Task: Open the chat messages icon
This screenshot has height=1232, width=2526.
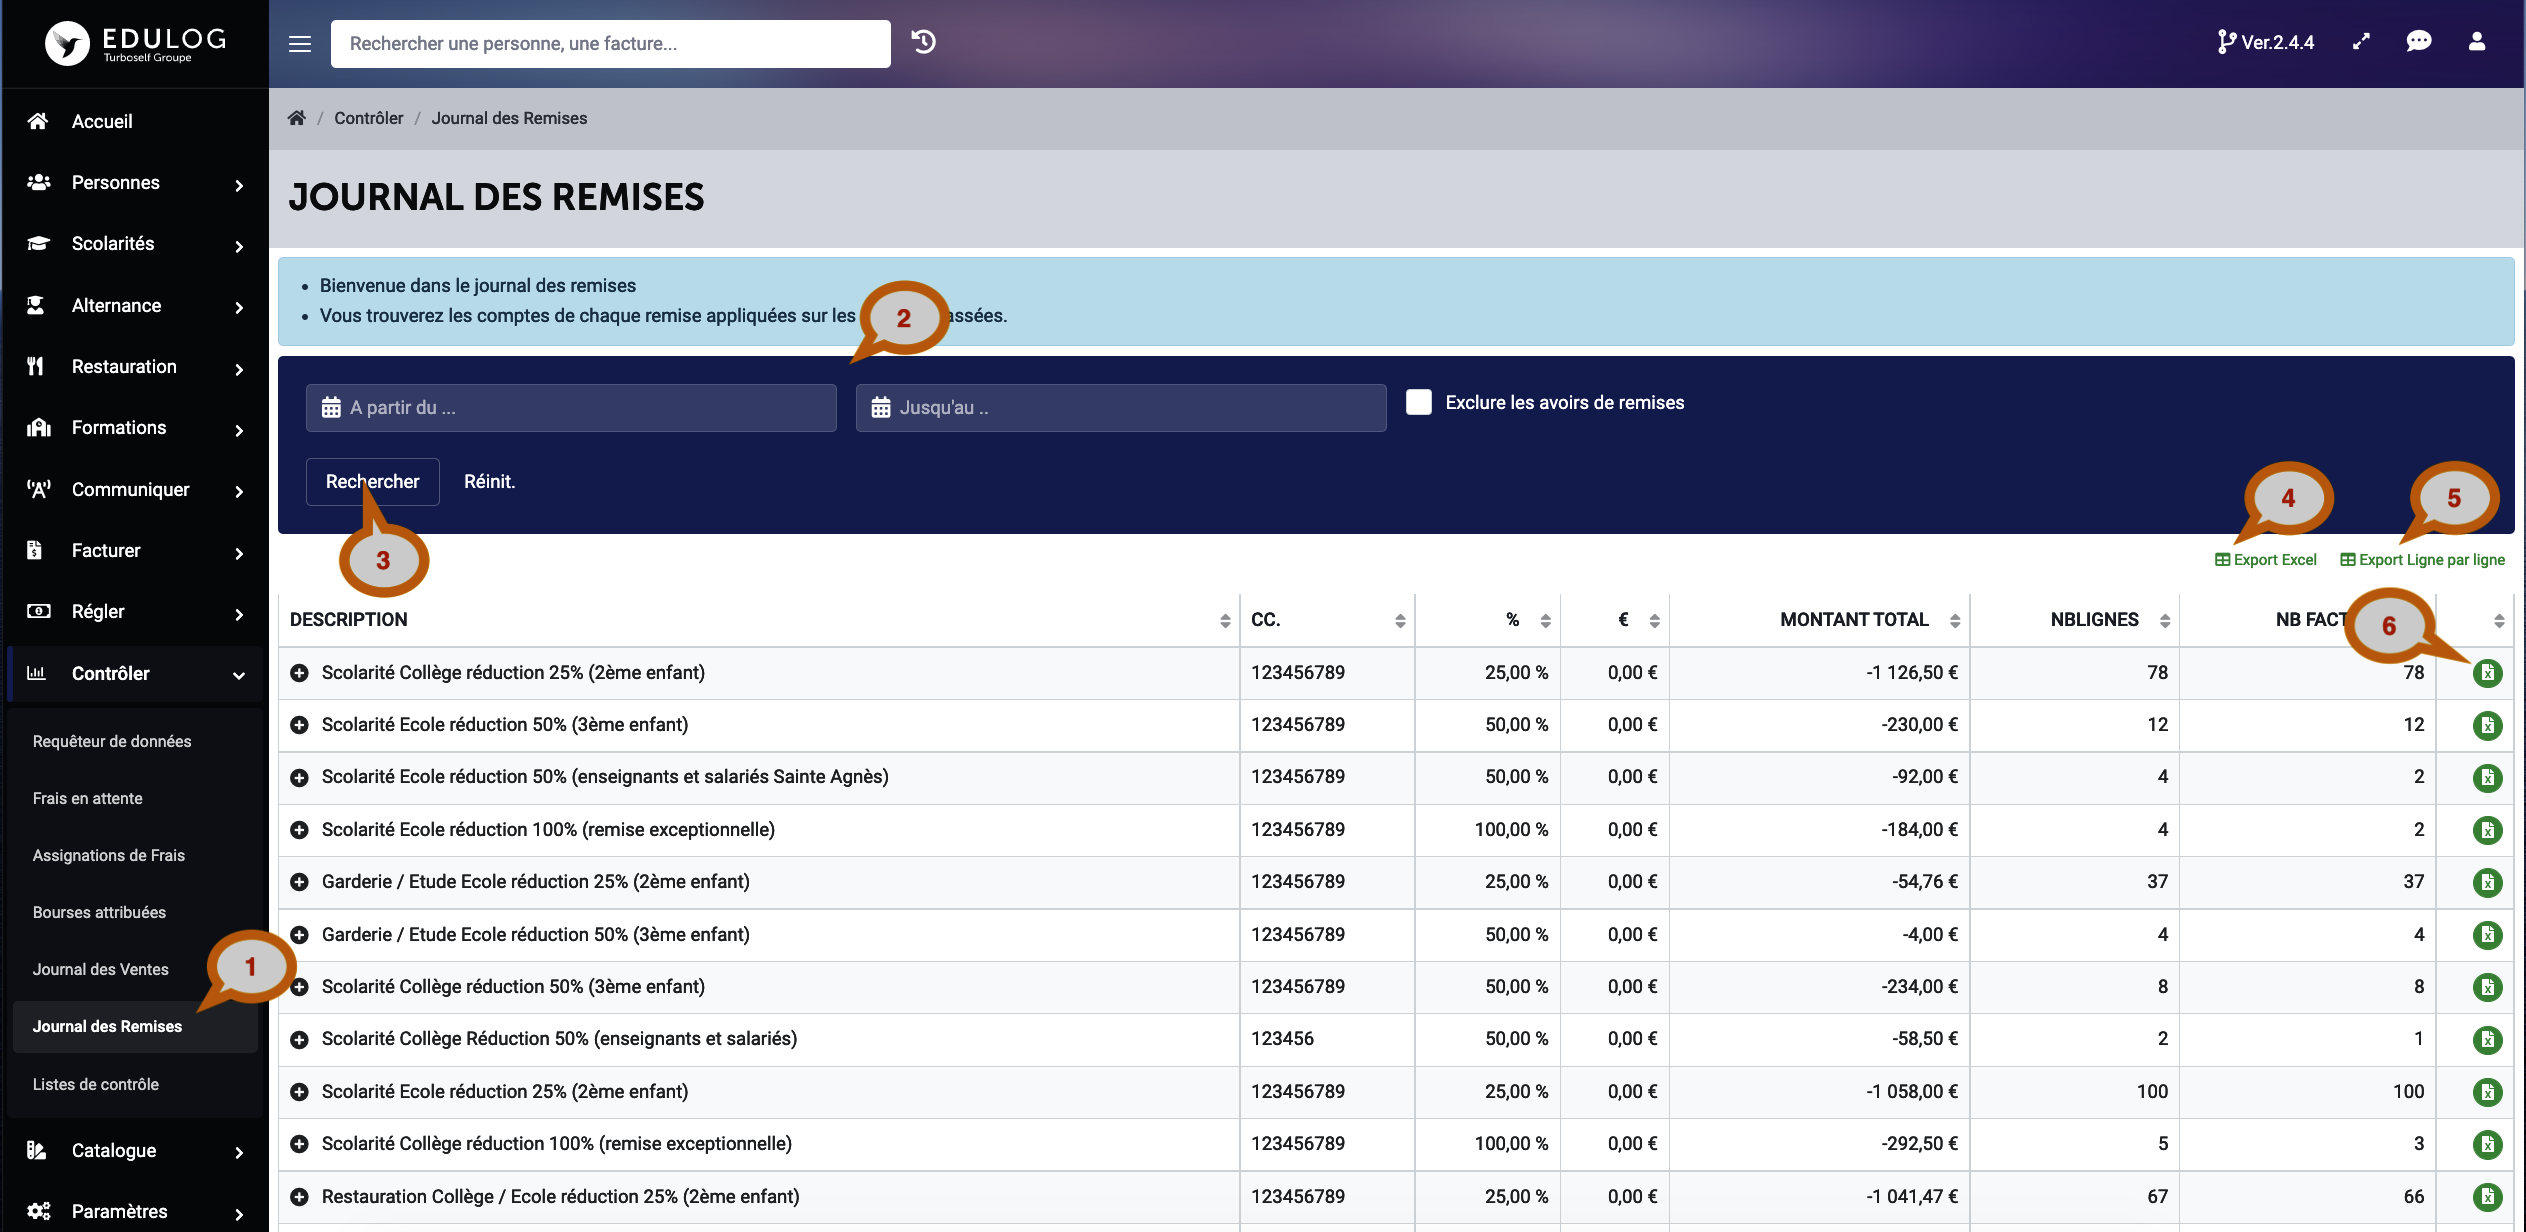Action: pyautogui.click(x=2419, y=42)
